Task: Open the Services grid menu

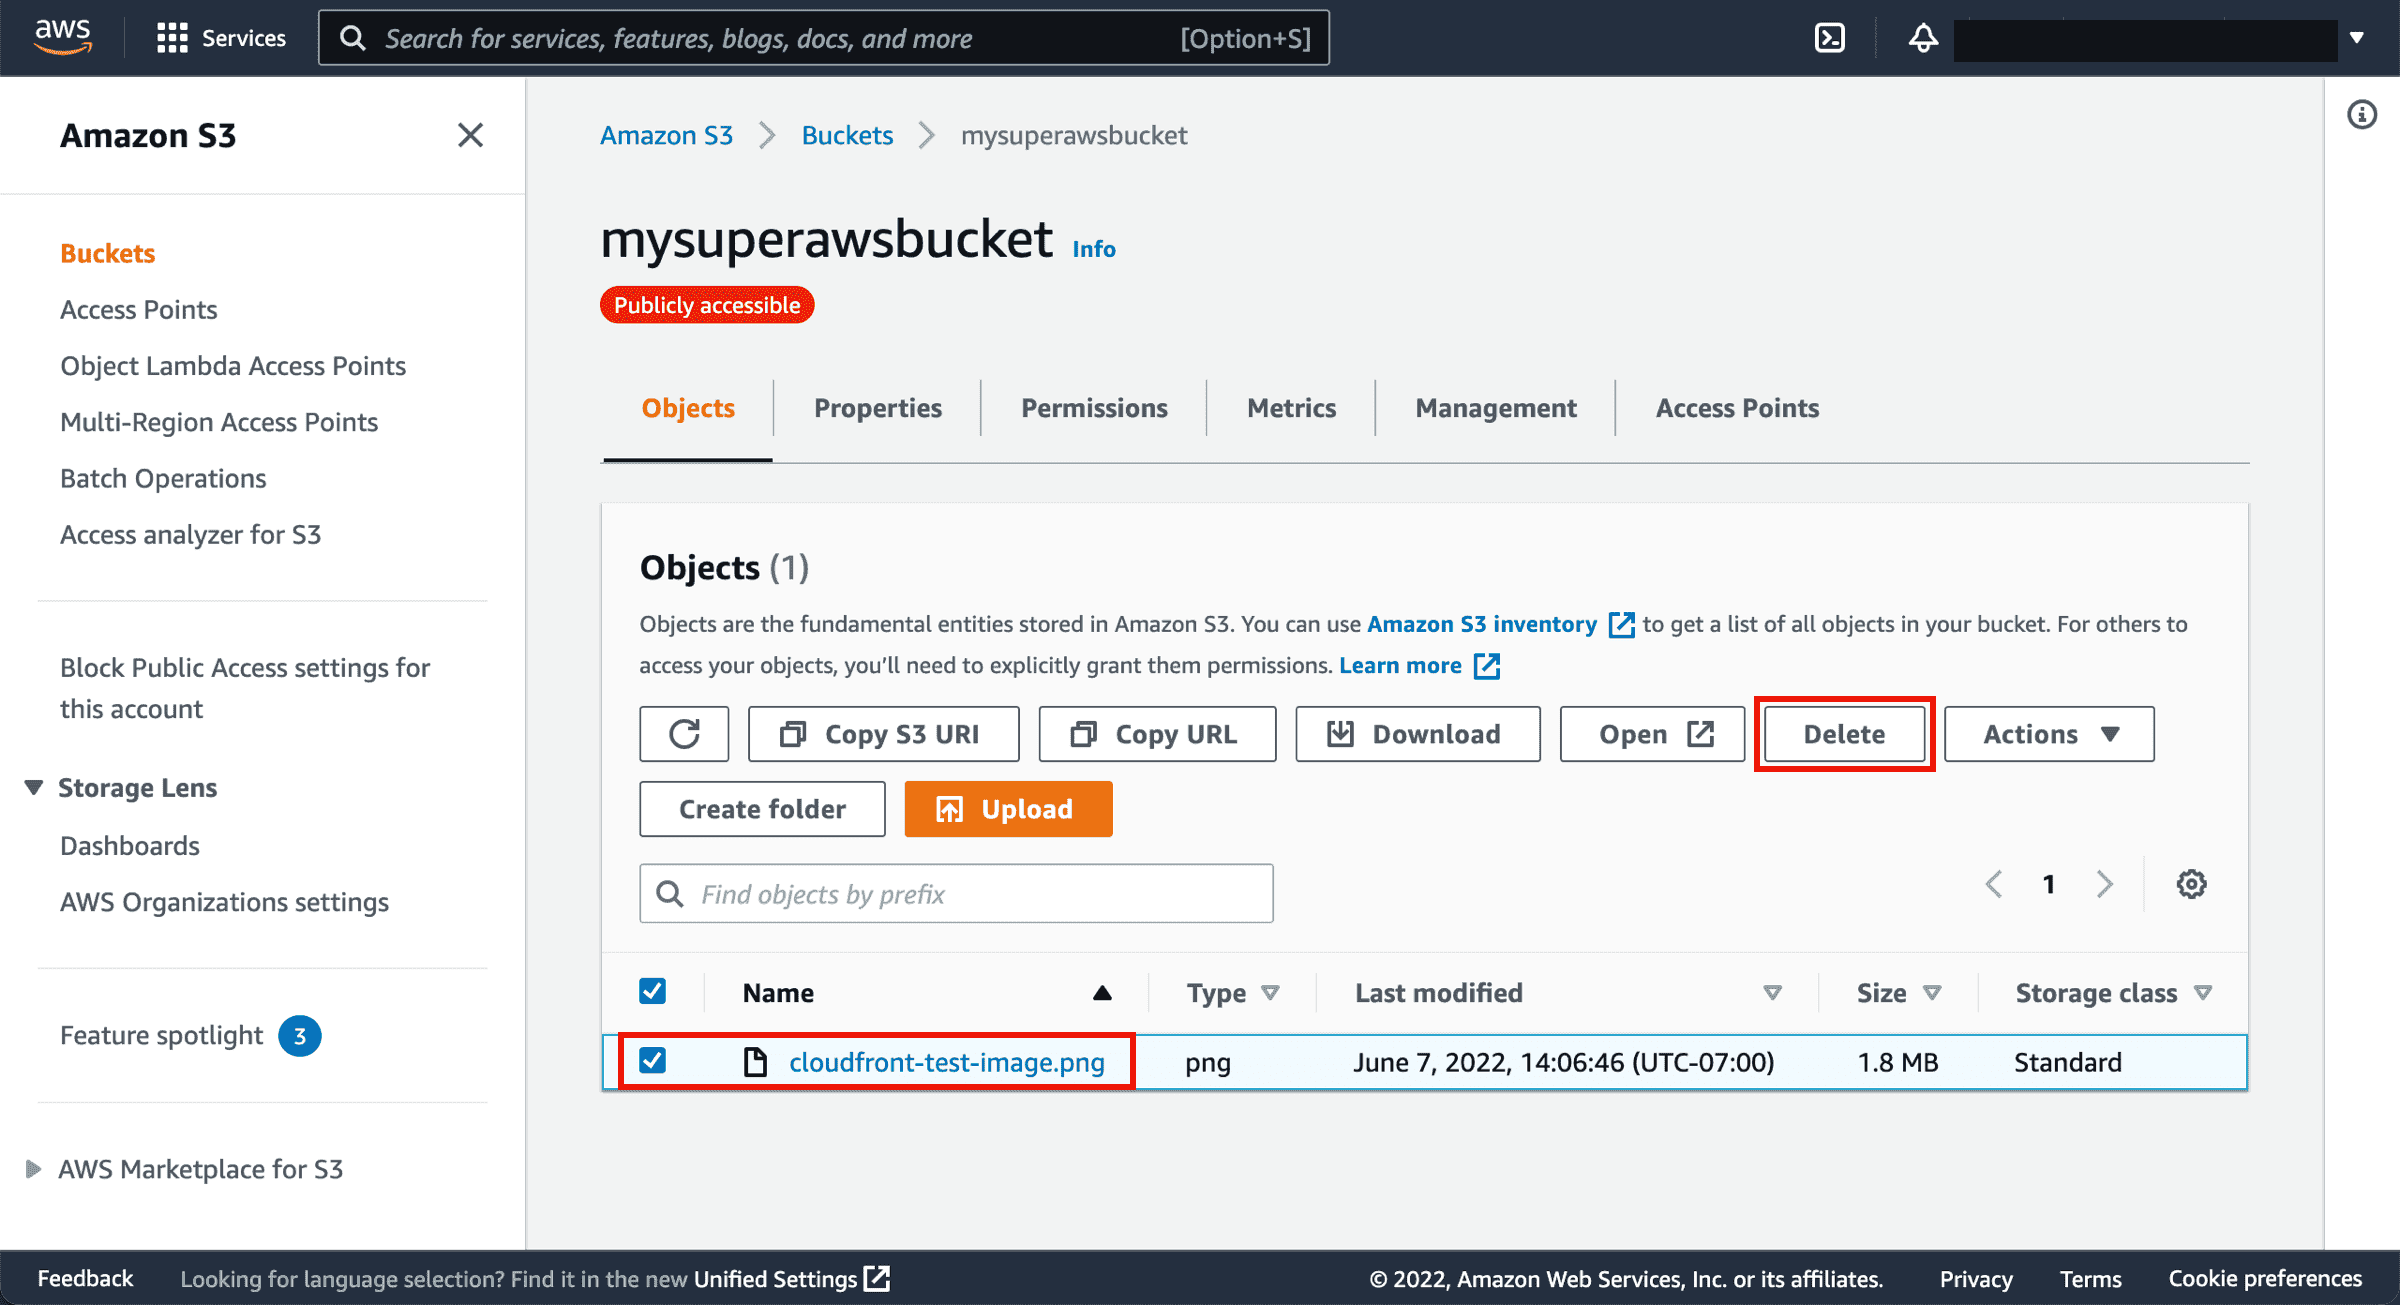Action: pos(221,38)
